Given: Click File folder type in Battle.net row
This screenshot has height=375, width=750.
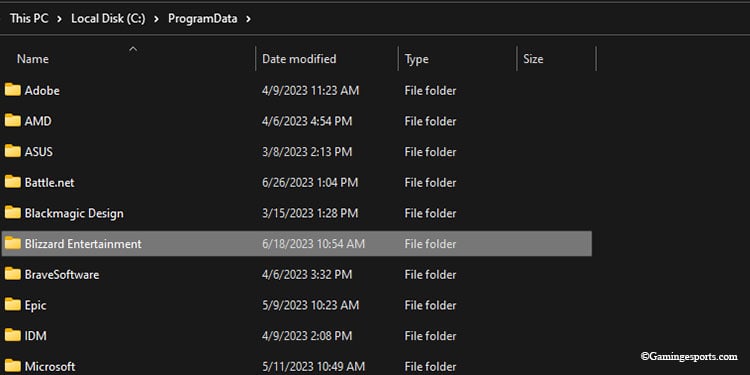Looking at the screenshot, I should (430, 182).
